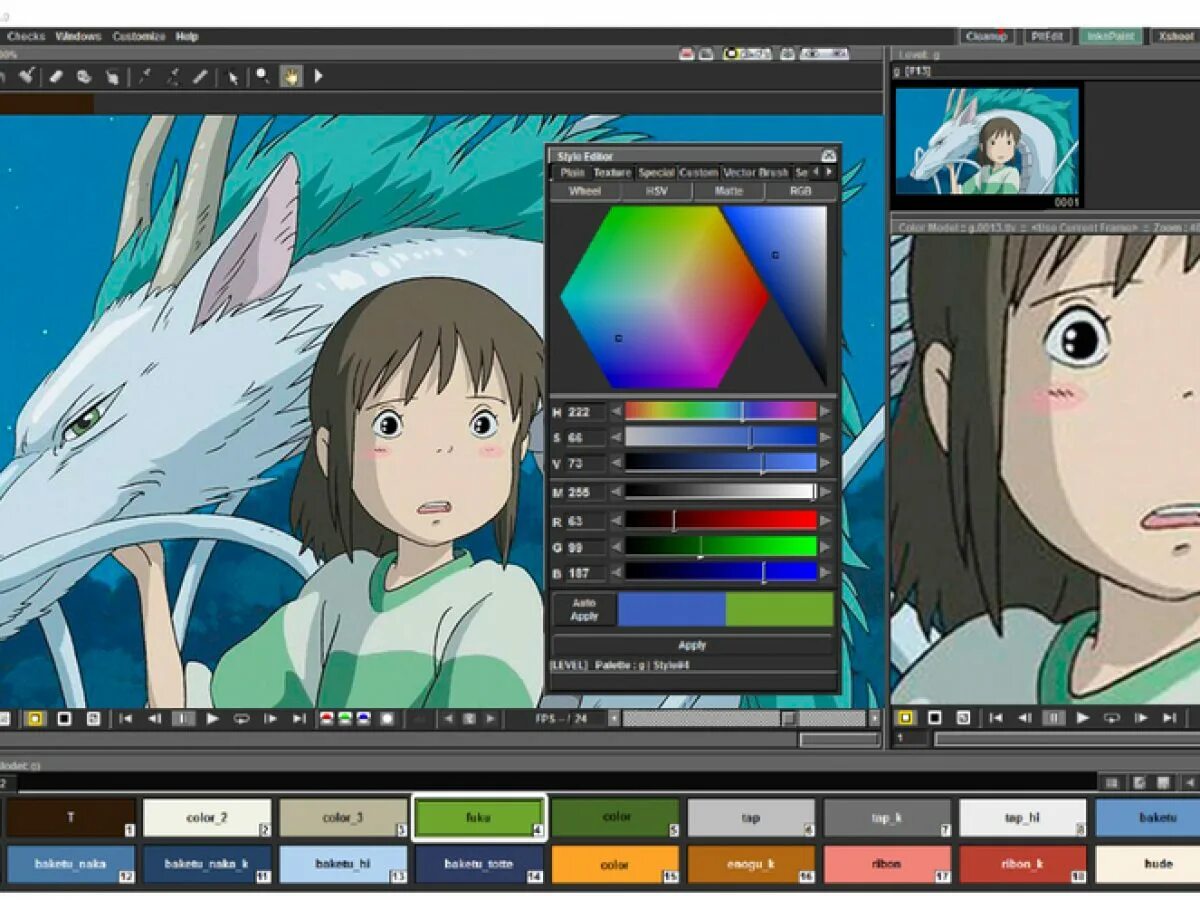Increase the B value with right arrow
Screen dimensions: 1200x900
pyautogui.click(x=825, y=572)
